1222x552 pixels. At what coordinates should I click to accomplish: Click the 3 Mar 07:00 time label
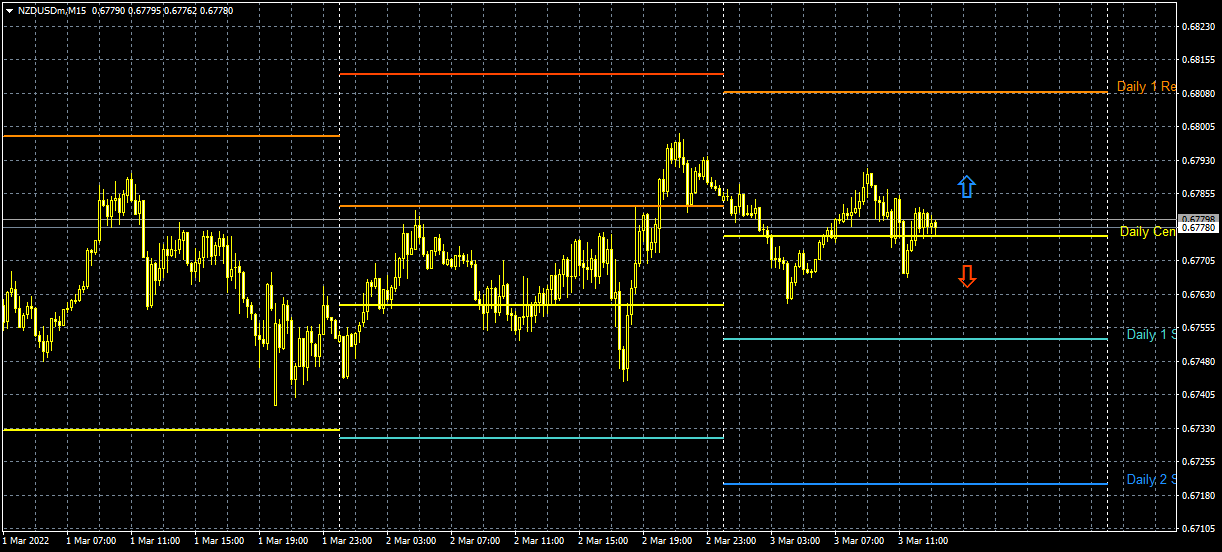[859, 541]
